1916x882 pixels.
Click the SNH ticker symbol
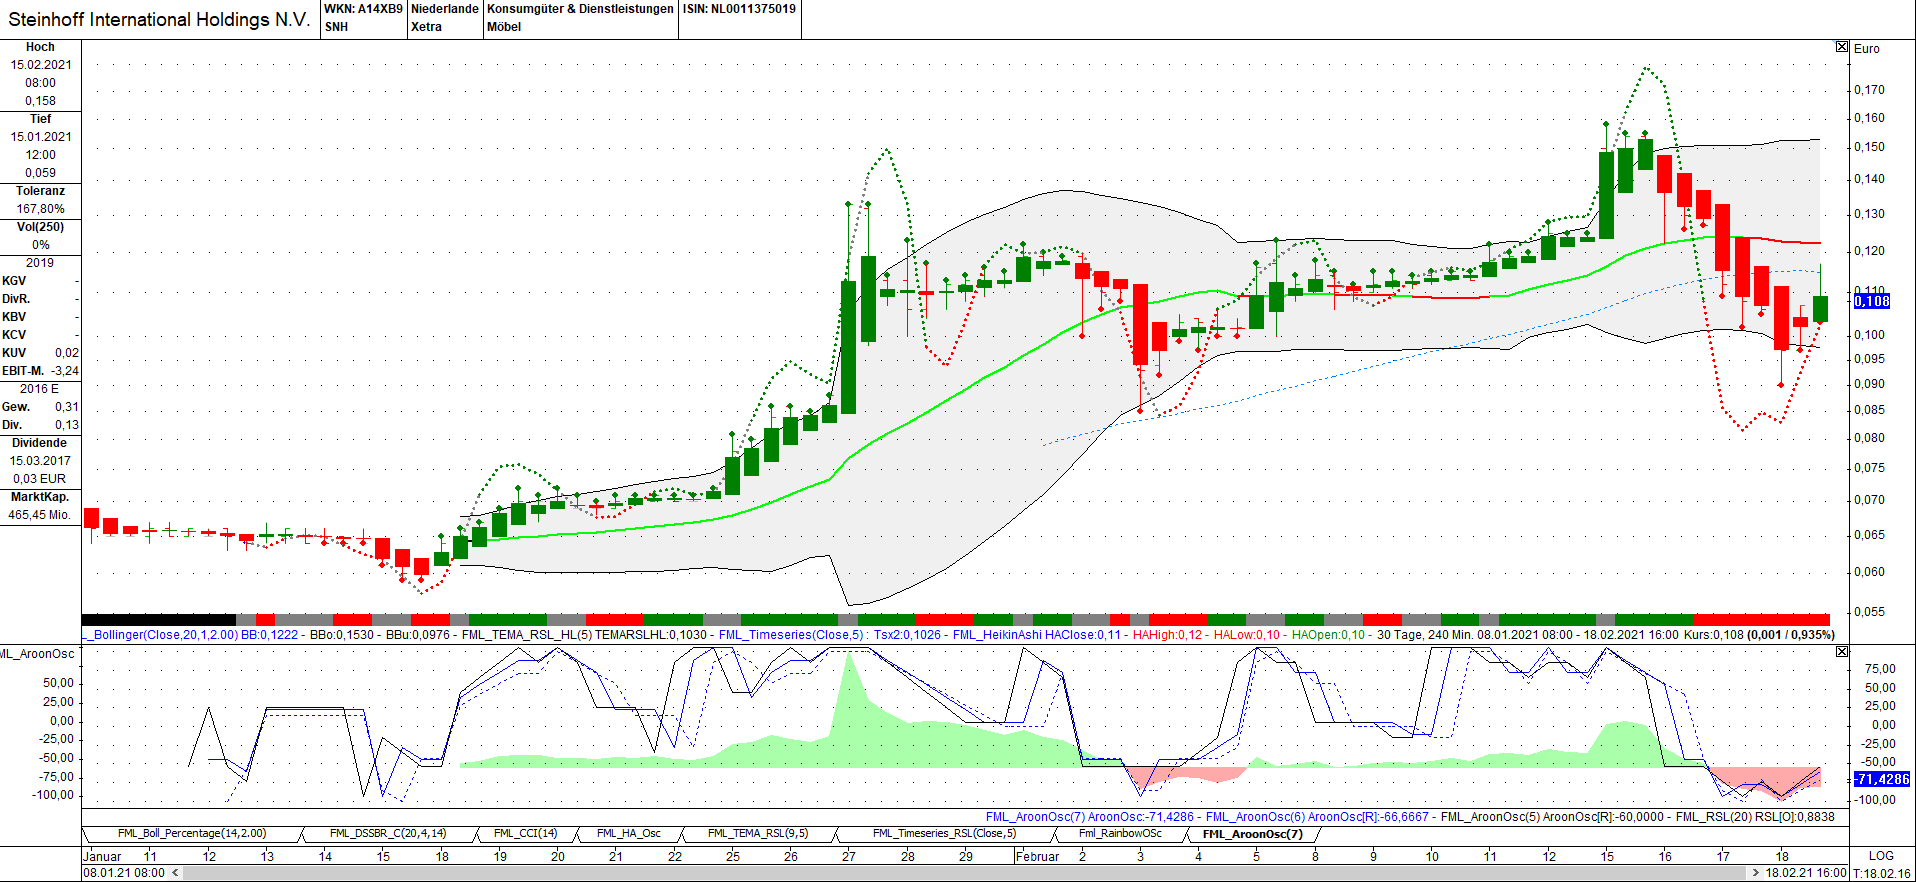(336, 27)
